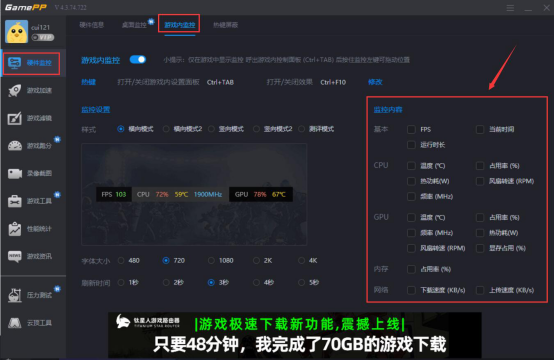Check GPU 温度 (℃) box
Image resolution: width=554 pixels, height=361 pixels.
[411, 218]
